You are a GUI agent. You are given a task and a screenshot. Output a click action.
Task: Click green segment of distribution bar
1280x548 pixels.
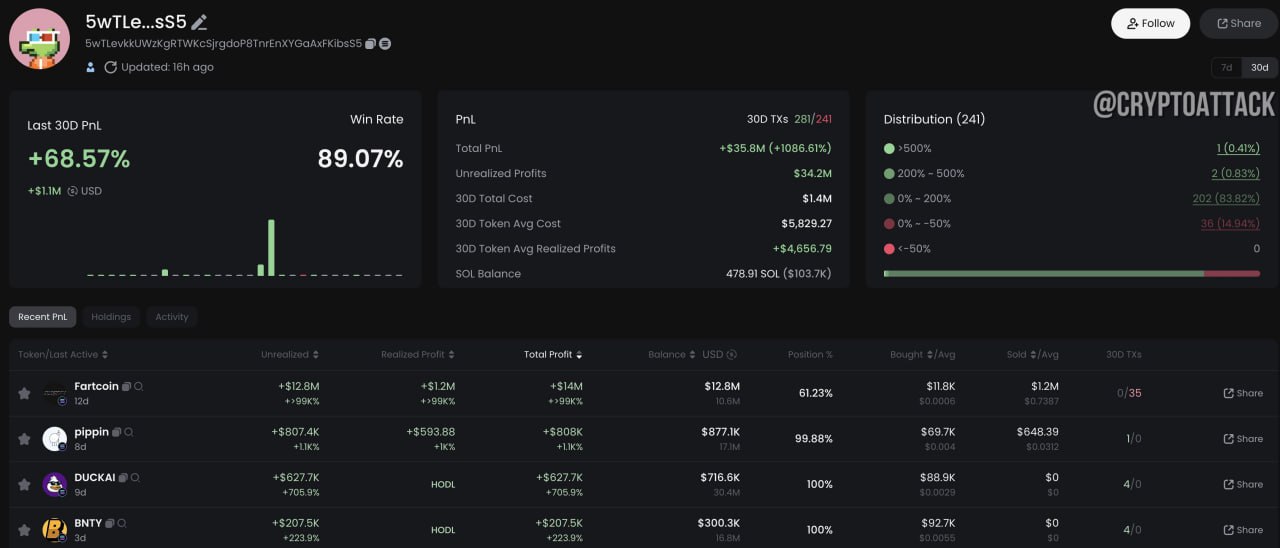[x=1044, y=273]
